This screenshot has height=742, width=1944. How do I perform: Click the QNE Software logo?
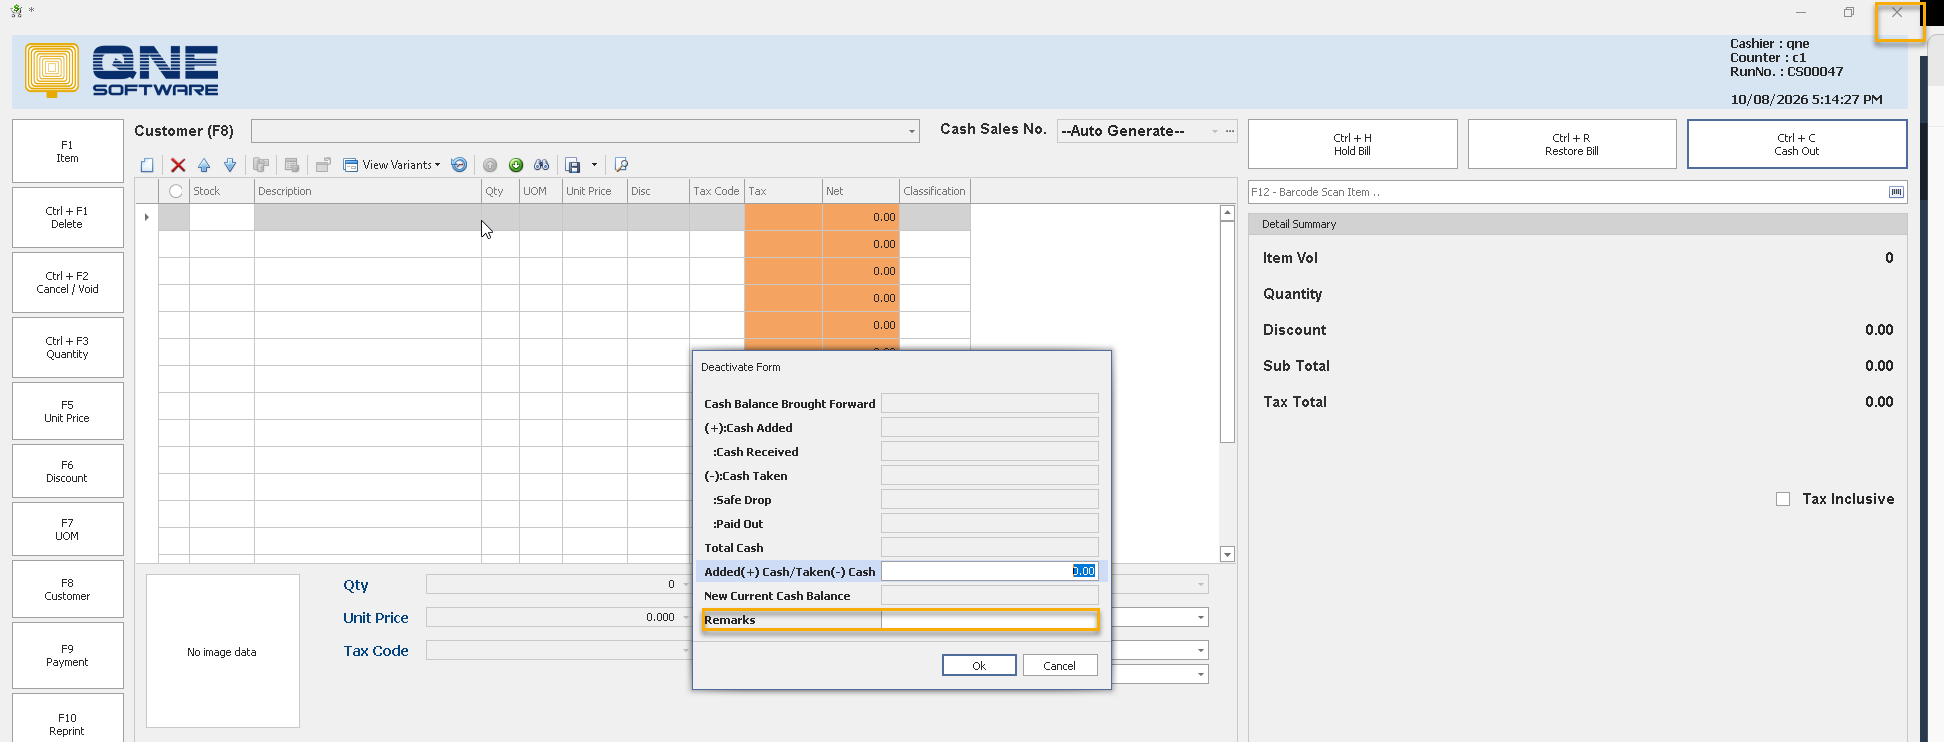122,70
